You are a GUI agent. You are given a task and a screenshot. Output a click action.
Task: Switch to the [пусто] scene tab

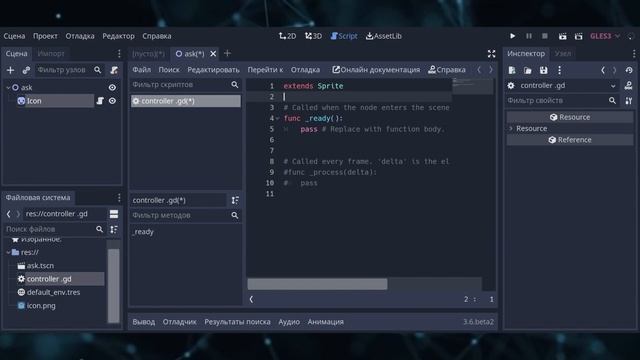tap(148, 53)
